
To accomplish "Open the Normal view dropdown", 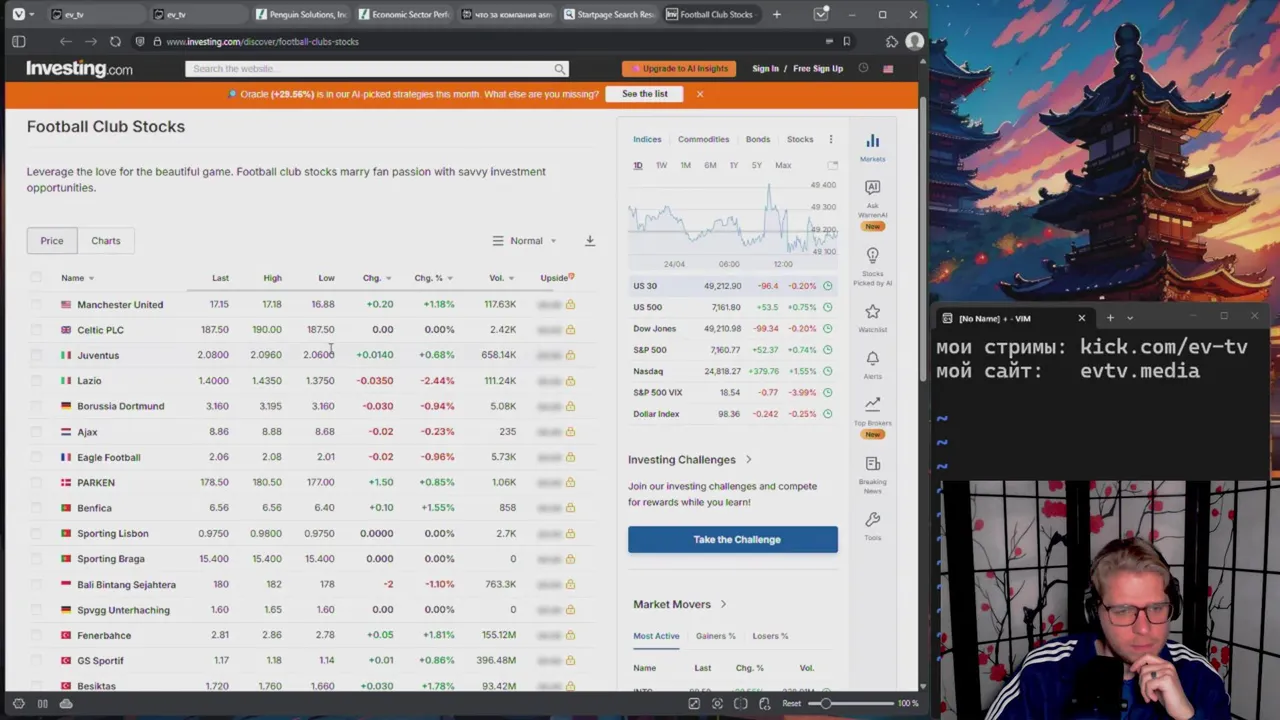I will [525, 240].
